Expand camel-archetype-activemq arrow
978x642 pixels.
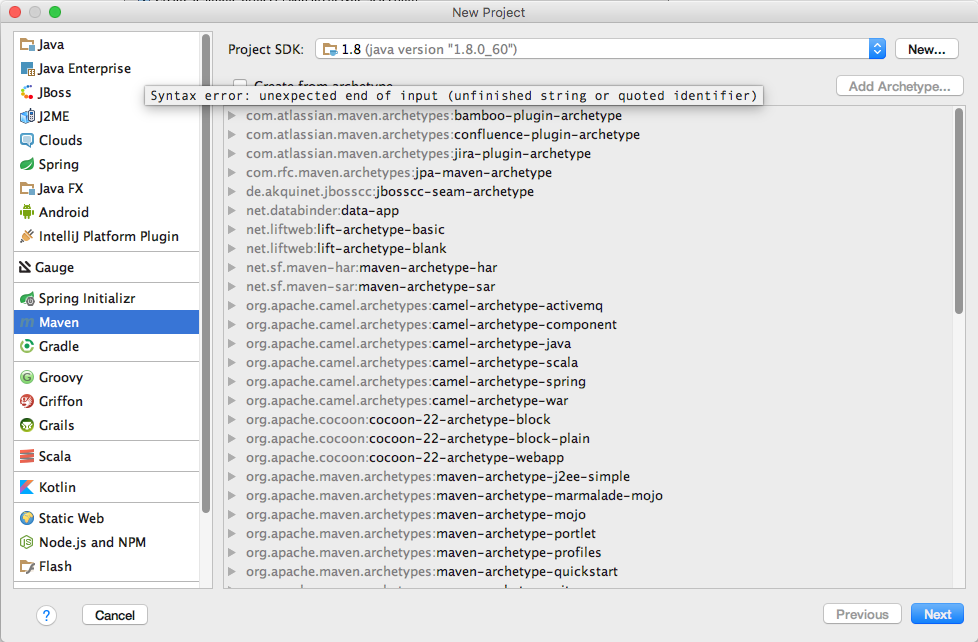pyautogui.click(x=231, y=306)
